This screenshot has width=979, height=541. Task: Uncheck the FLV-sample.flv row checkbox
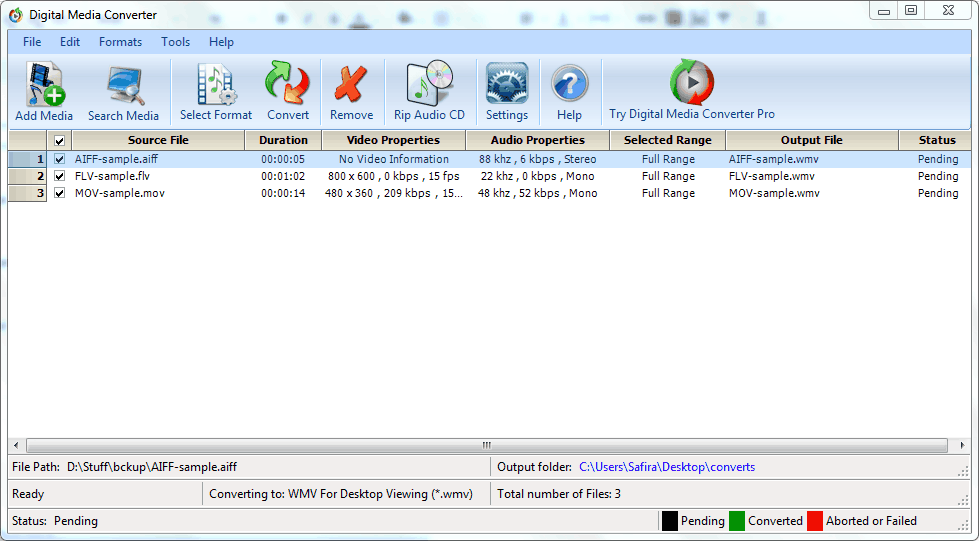pos(59,176)
